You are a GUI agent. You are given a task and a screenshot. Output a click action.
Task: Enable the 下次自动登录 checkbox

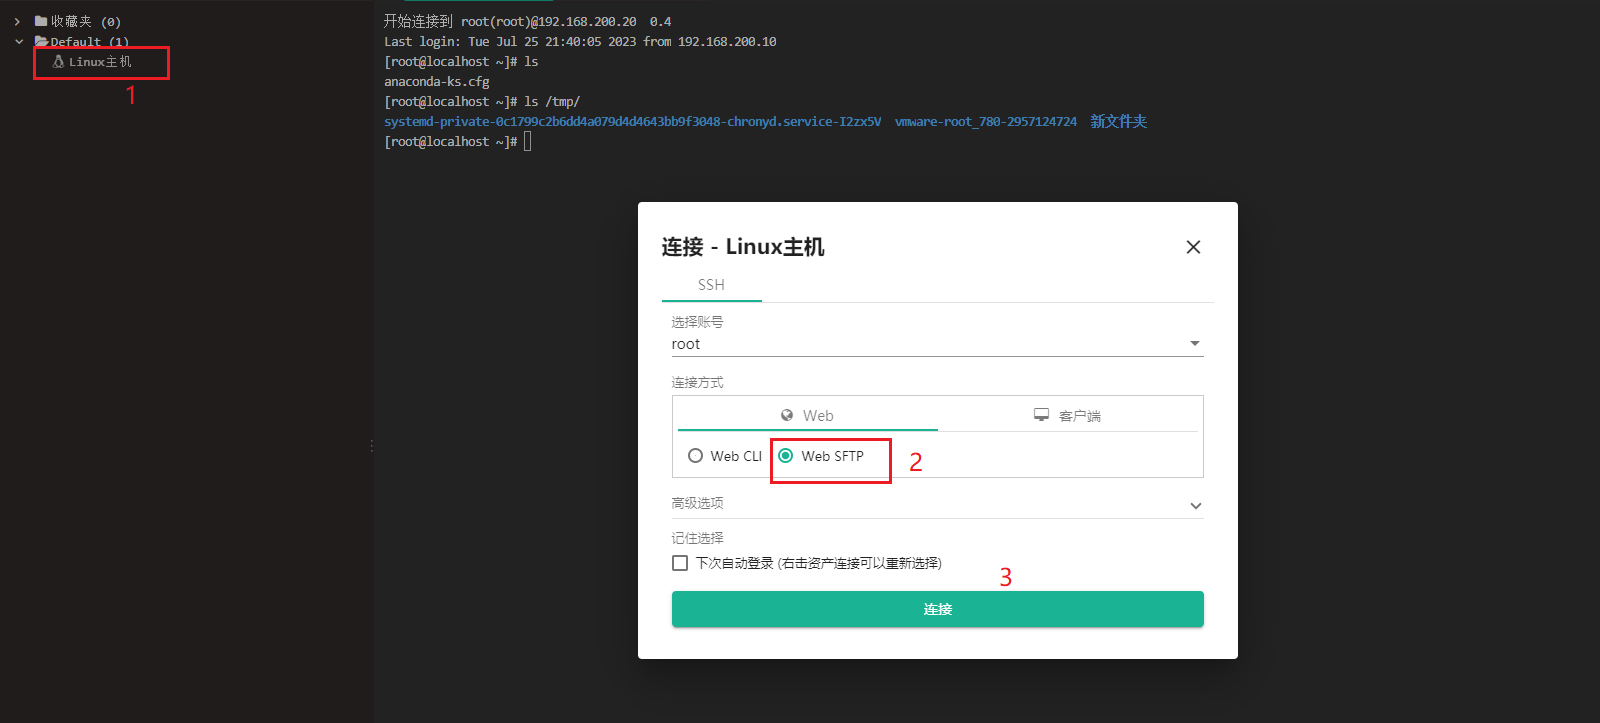pyautogui.click(x=680, y=563)
